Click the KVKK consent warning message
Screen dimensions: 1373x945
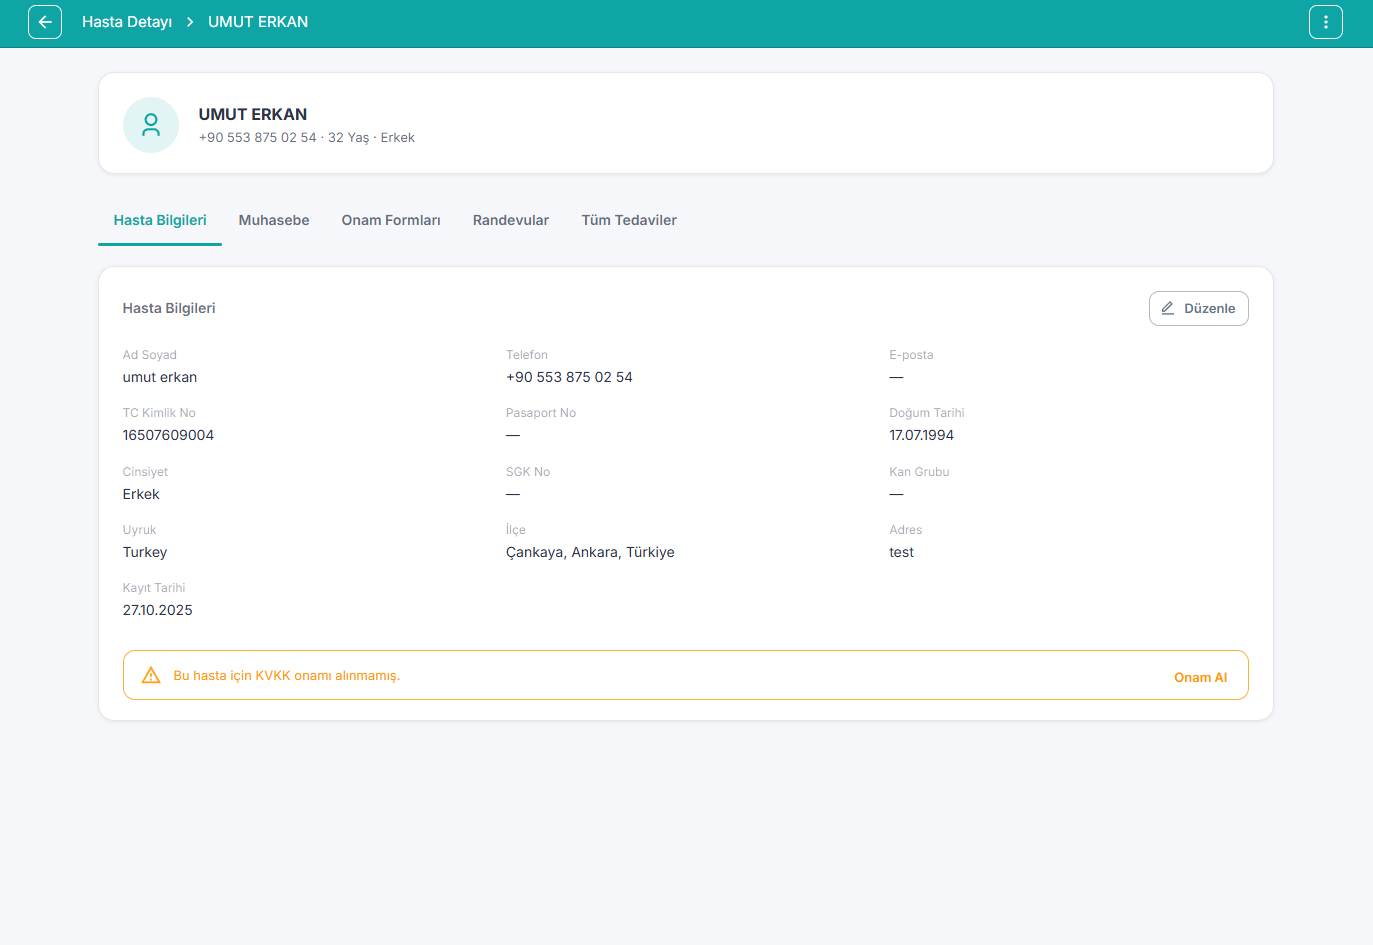click(x=287, y=676)
